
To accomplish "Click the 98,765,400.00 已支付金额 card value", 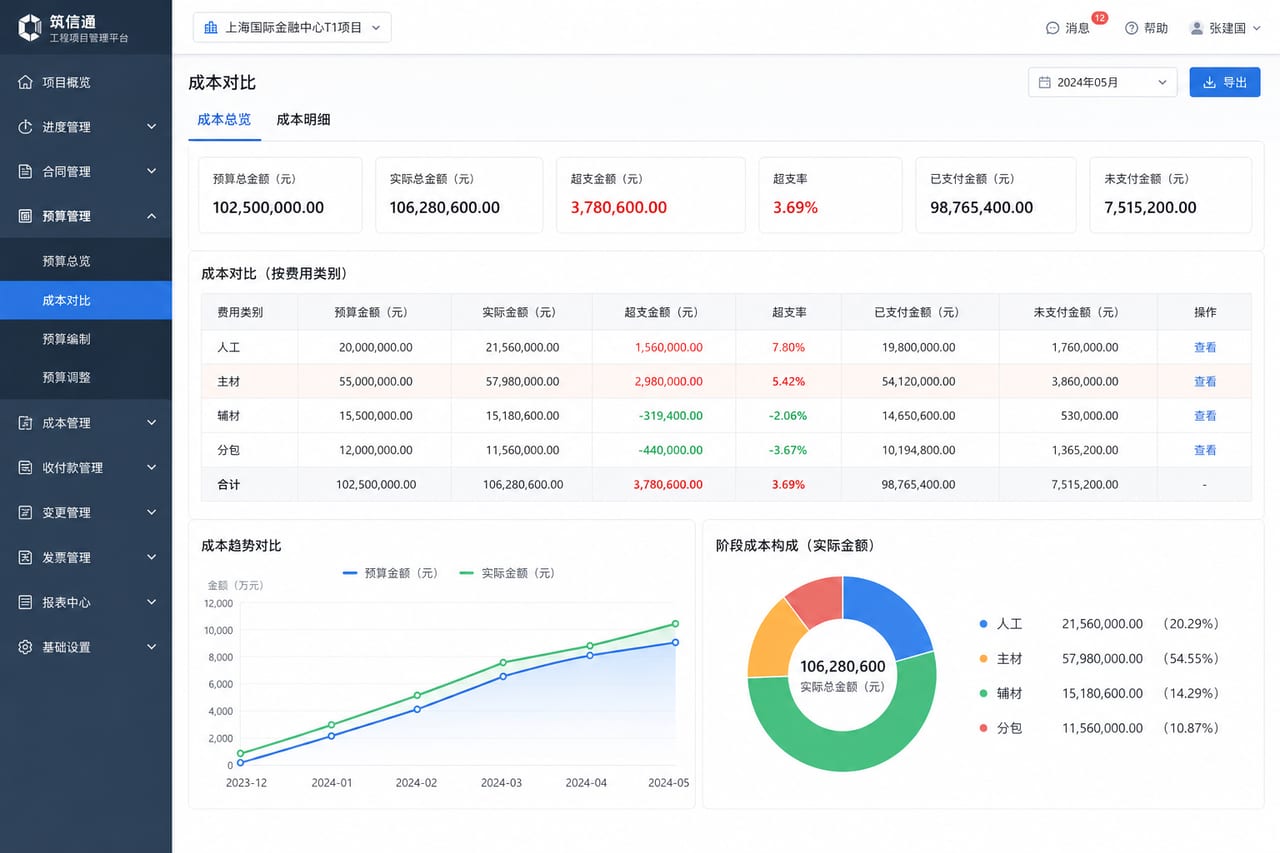I will 981,208.
